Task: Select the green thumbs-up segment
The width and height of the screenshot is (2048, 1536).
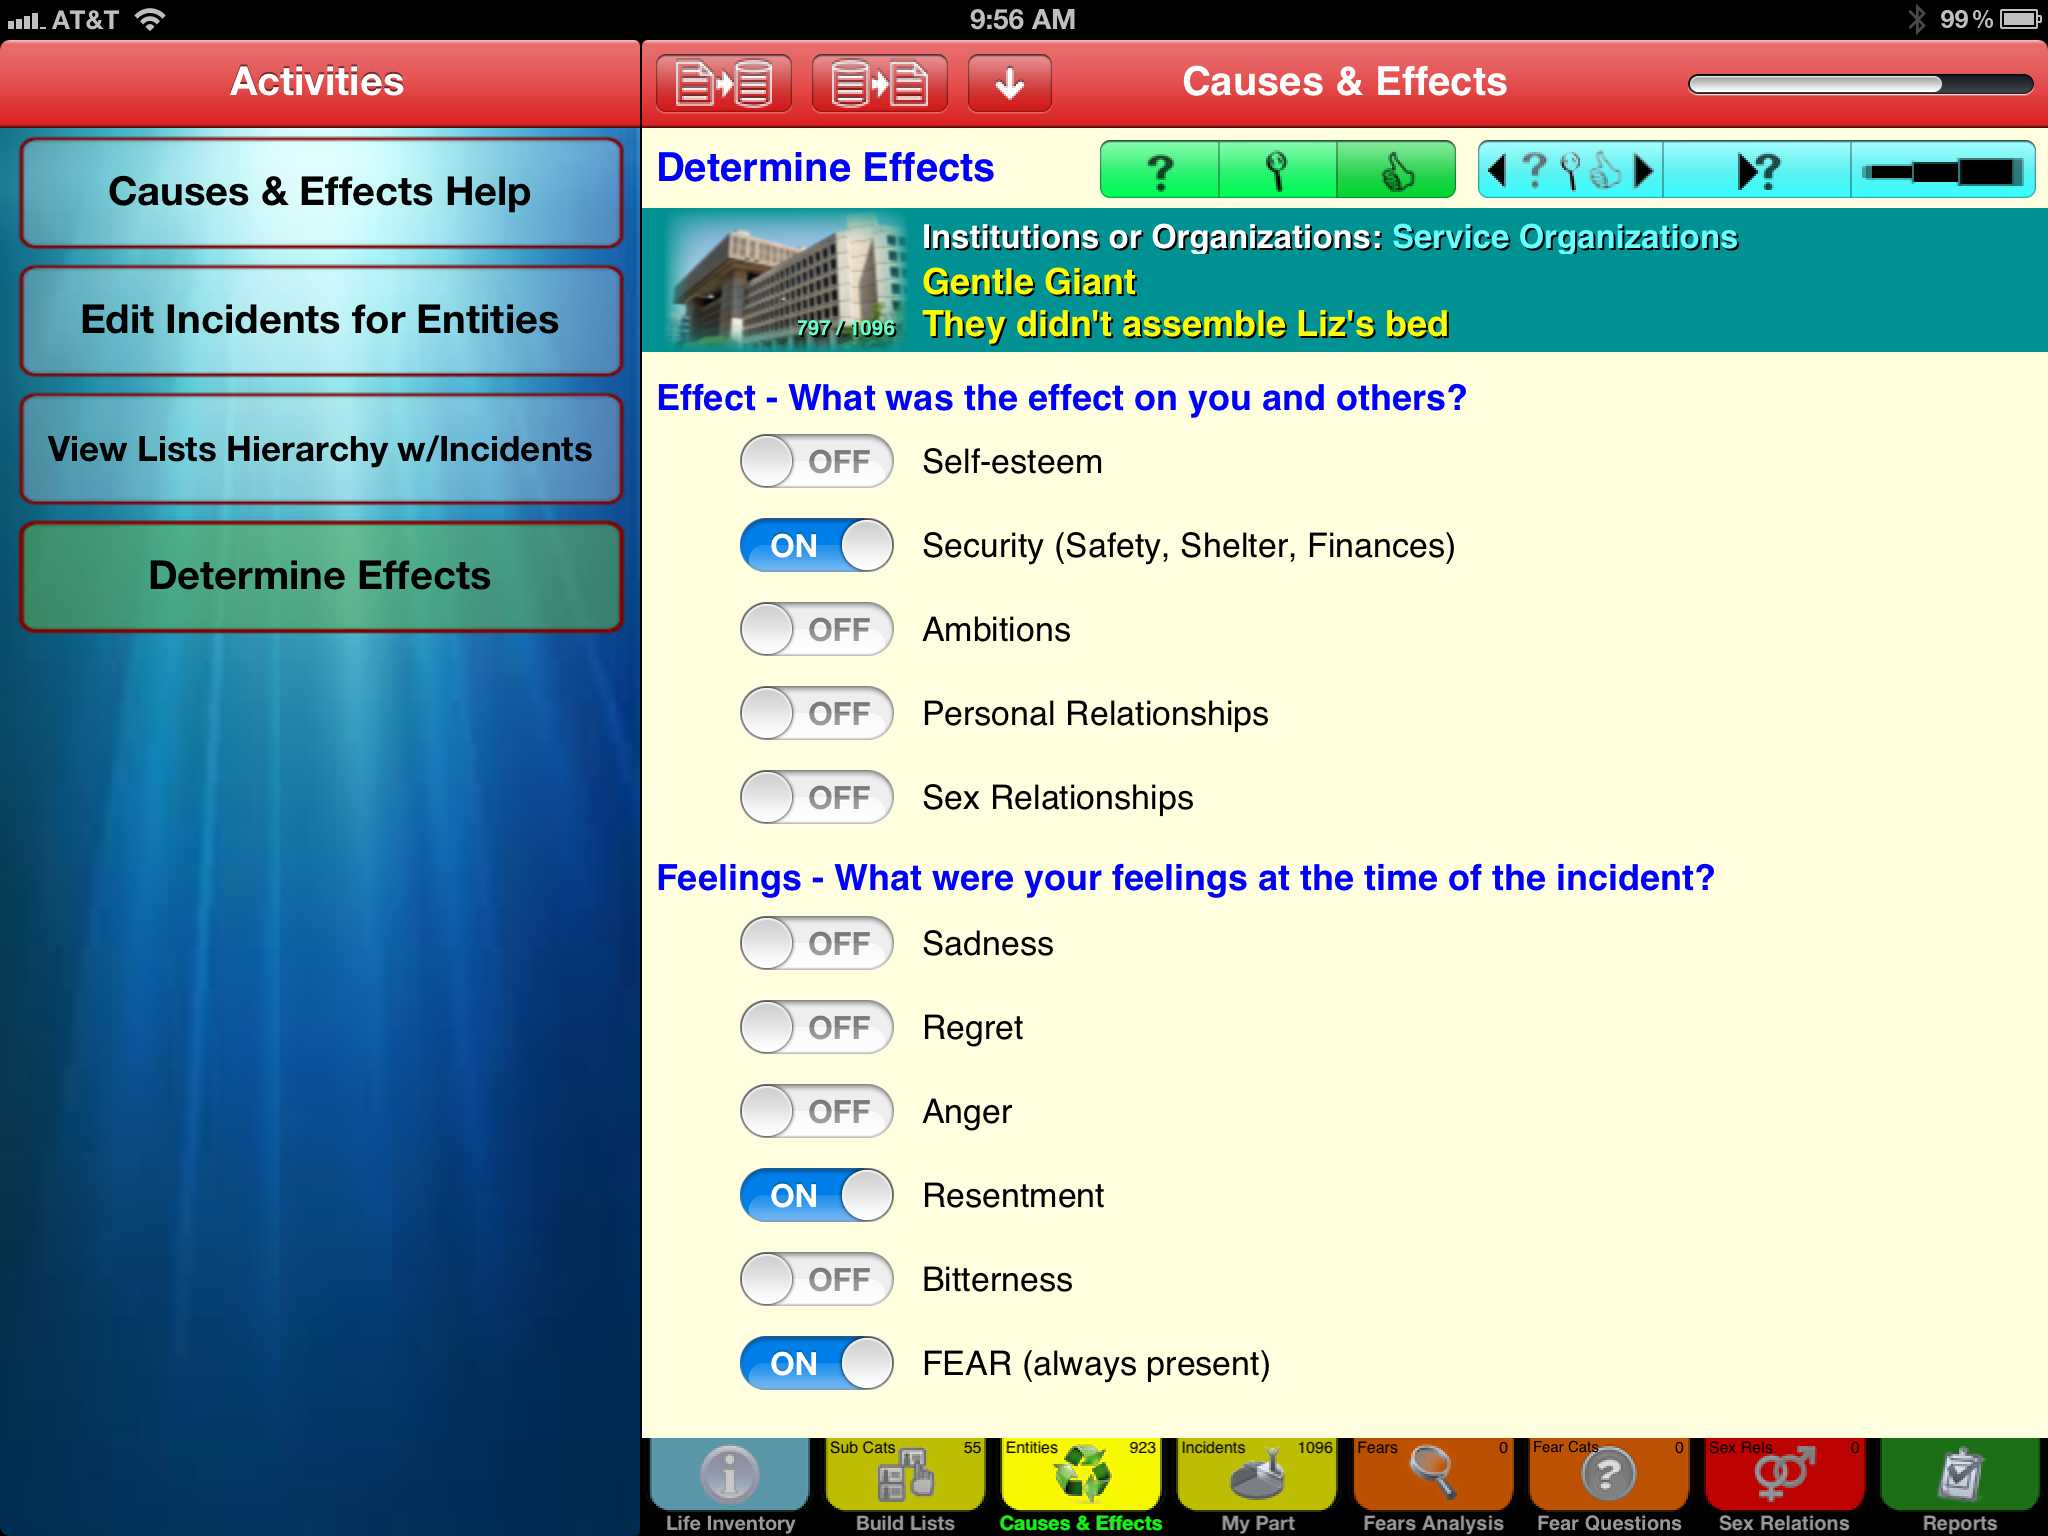Action: [1396, 171]
